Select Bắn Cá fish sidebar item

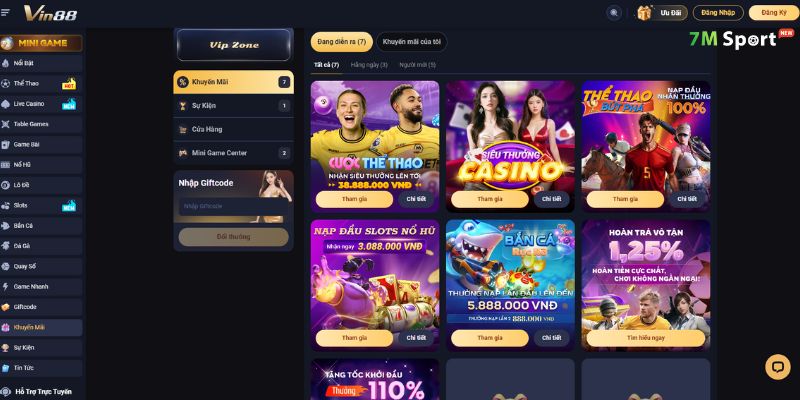[x=41, y=226]
